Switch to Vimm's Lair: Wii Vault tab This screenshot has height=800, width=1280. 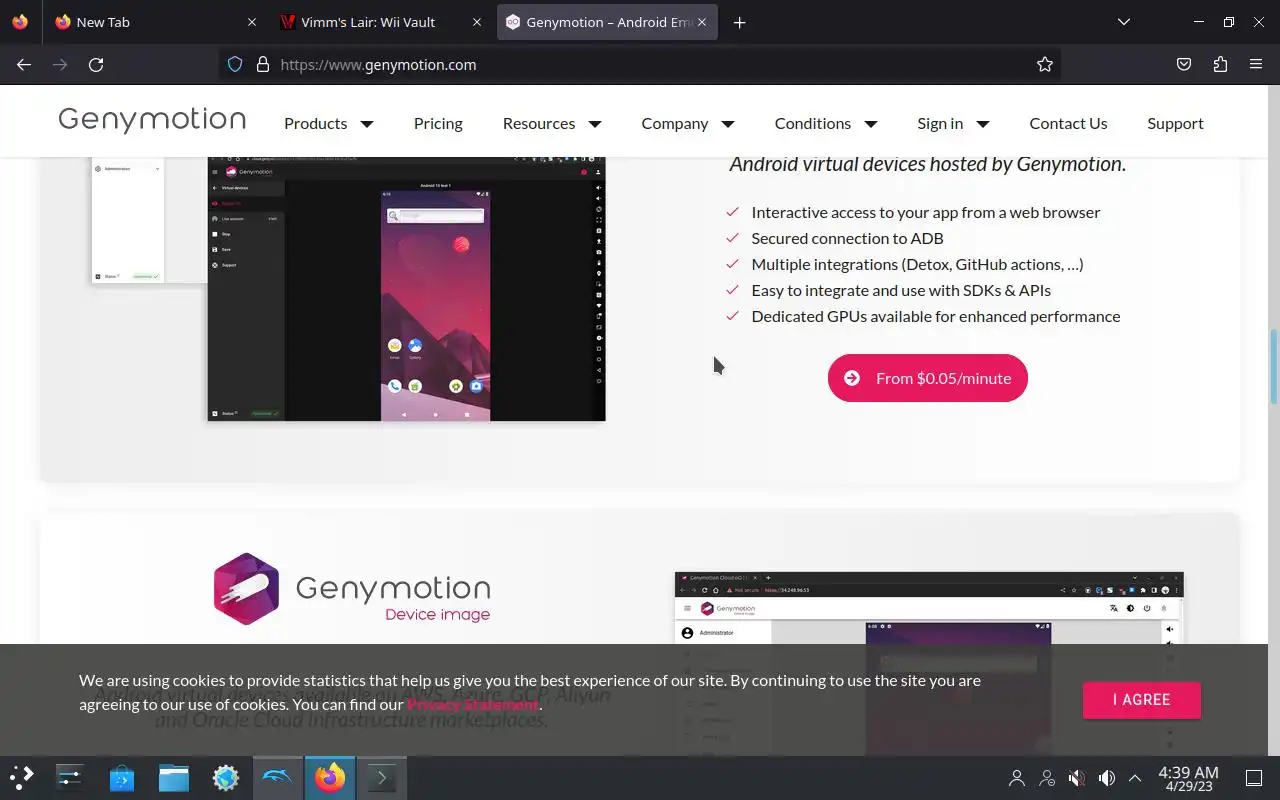(x=380, y=22)
